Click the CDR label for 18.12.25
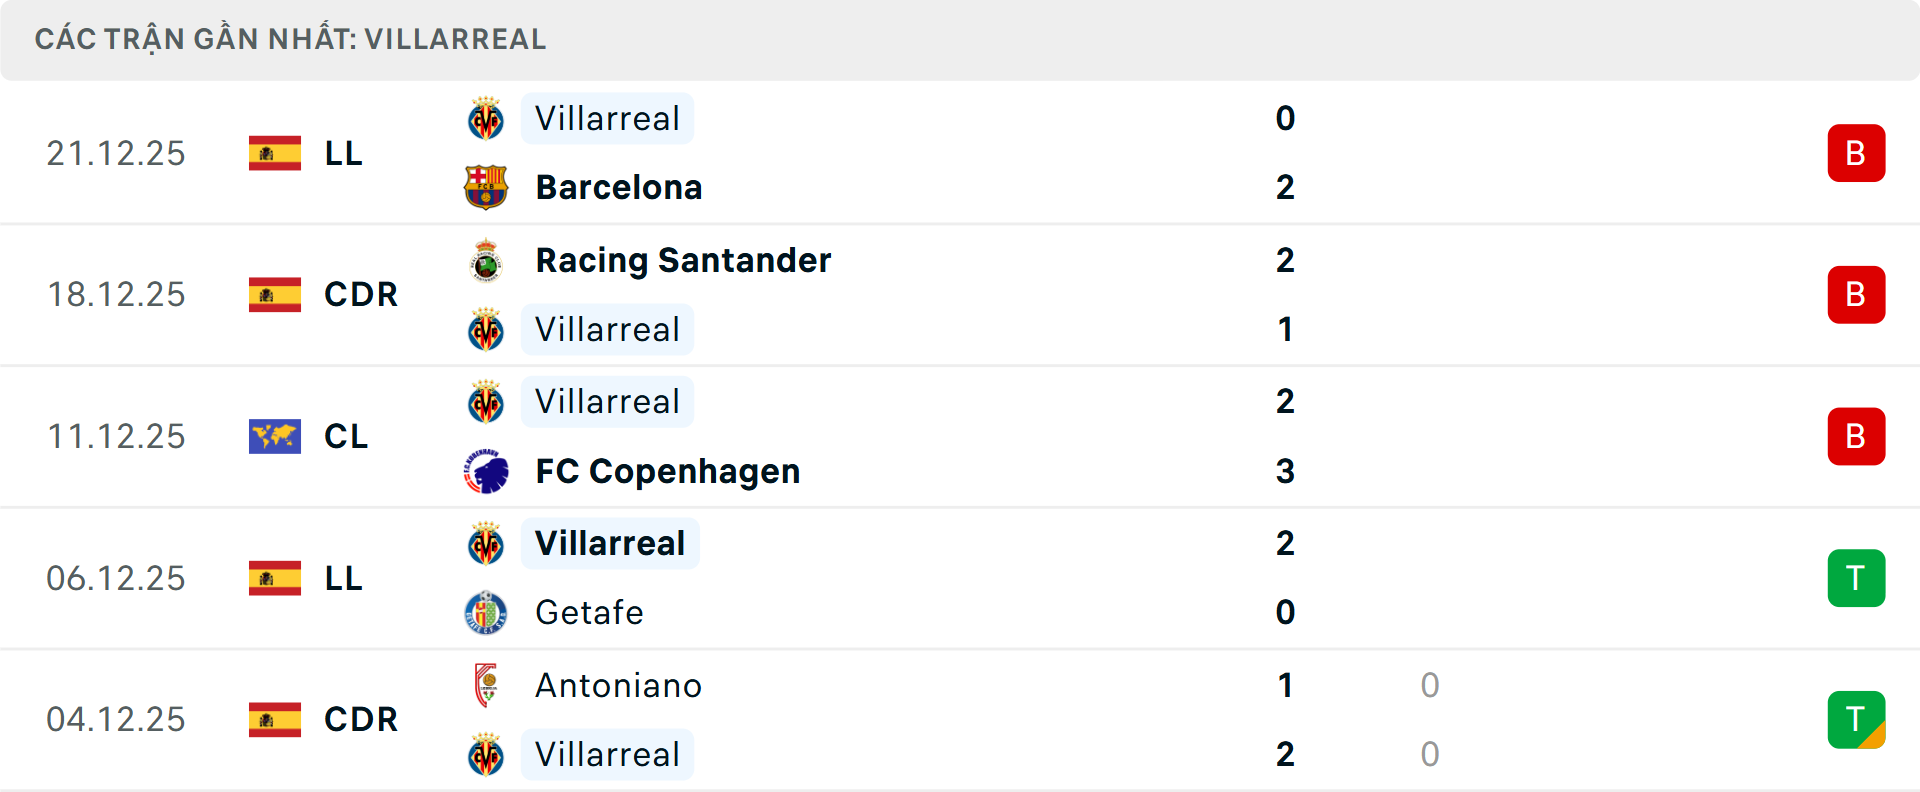The image size is (1920, 792). coord(361,295)
